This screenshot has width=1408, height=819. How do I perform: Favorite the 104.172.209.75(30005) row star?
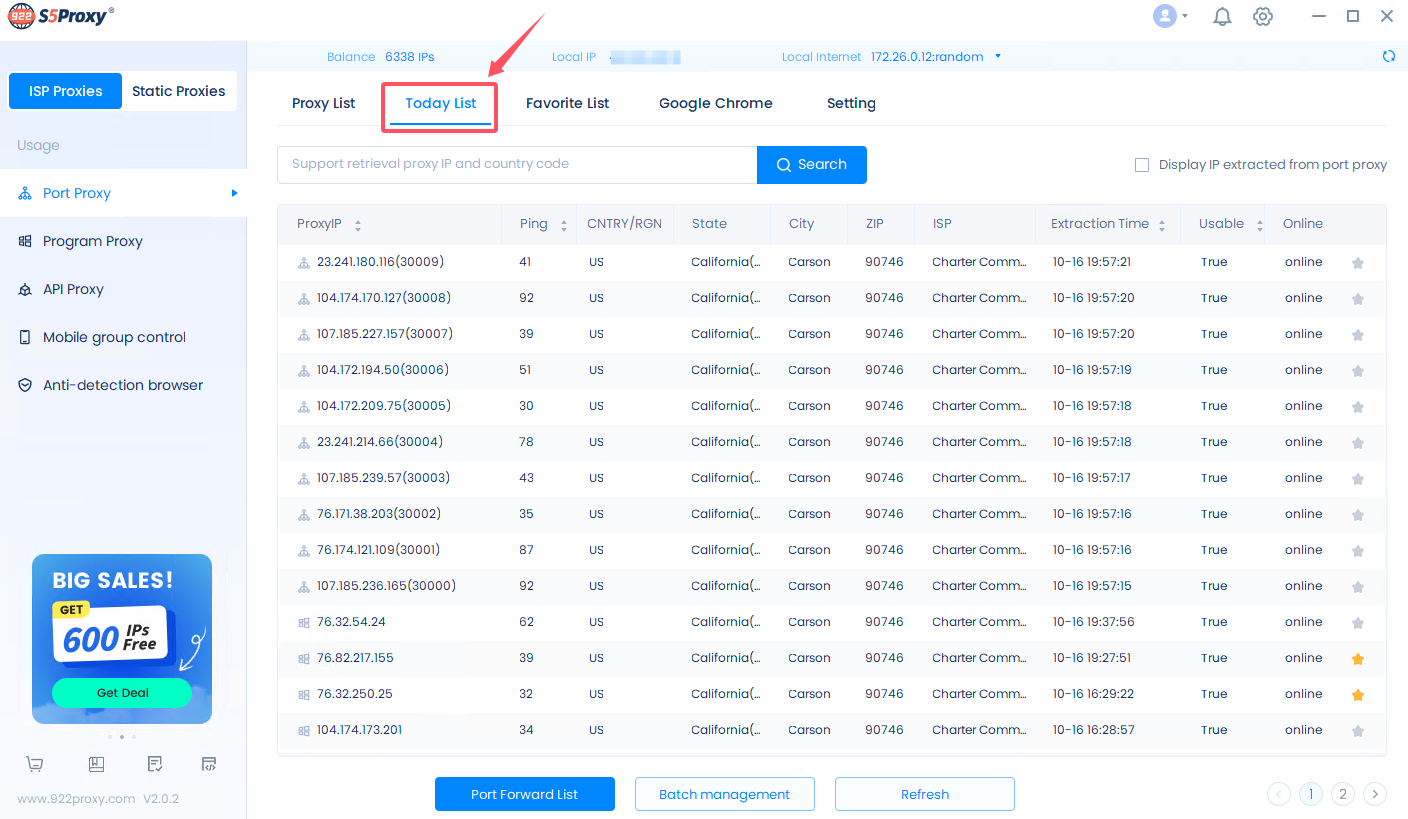point(1357,407)
